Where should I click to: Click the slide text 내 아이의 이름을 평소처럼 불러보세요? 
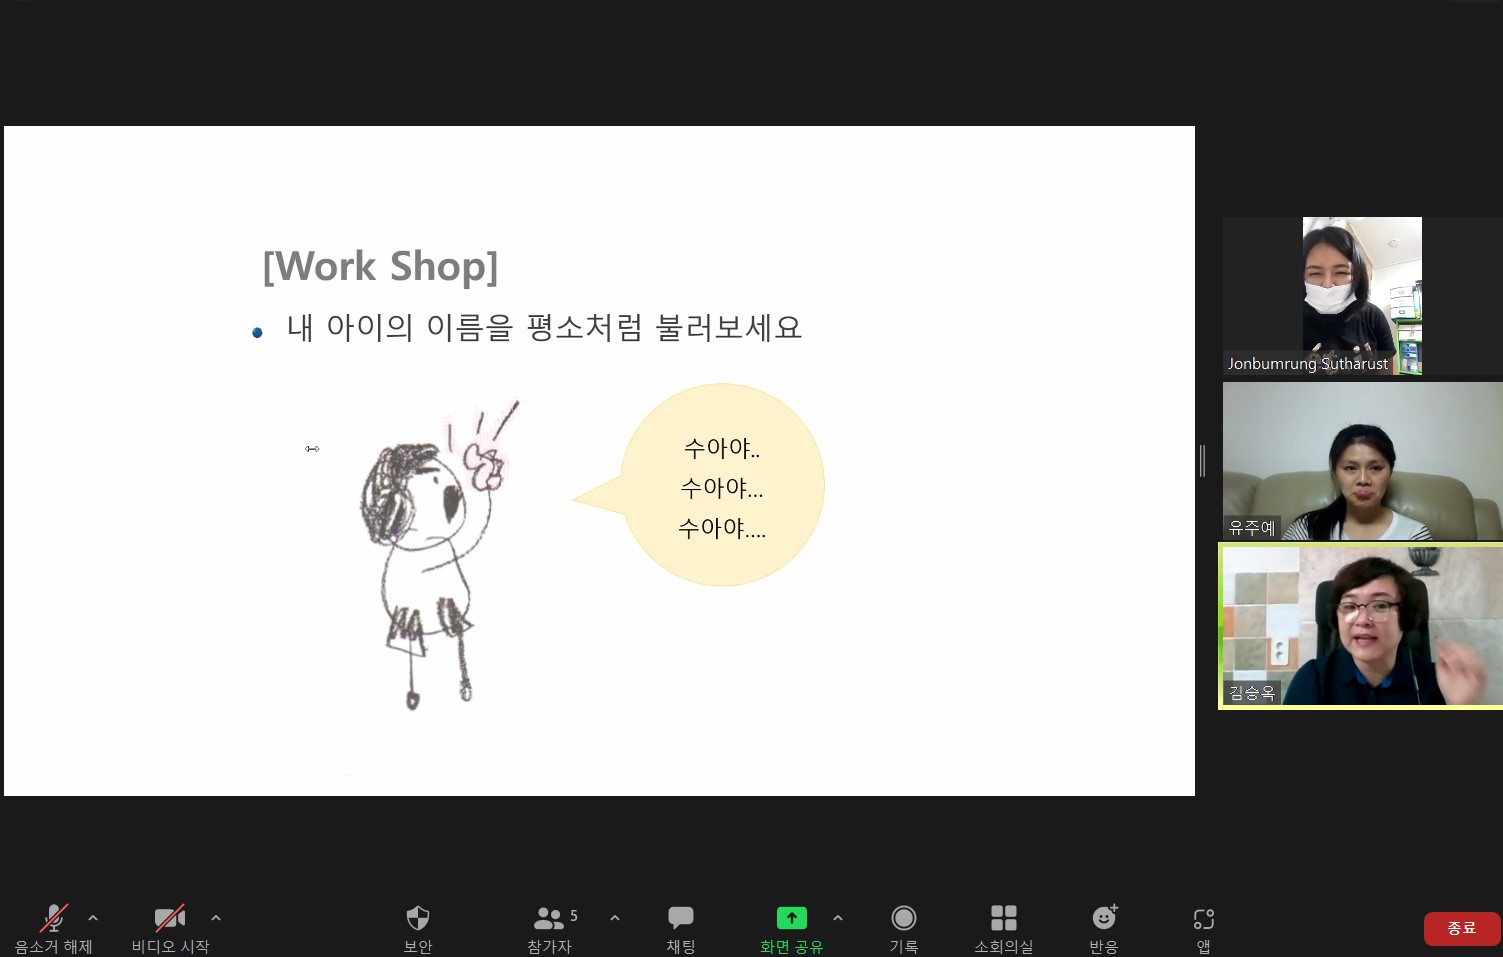[x=545, y=328]
